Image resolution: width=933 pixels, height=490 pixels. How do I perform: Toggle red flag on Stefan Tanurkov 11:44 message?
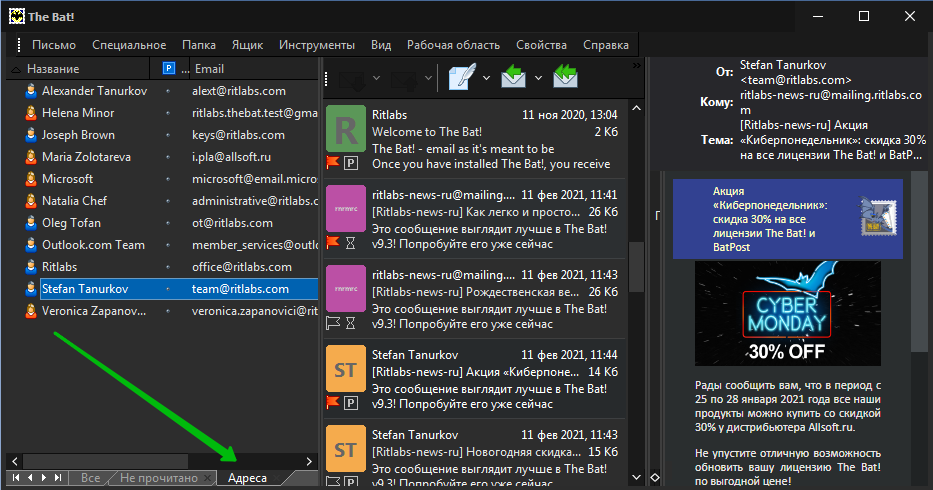coord(333,402)
